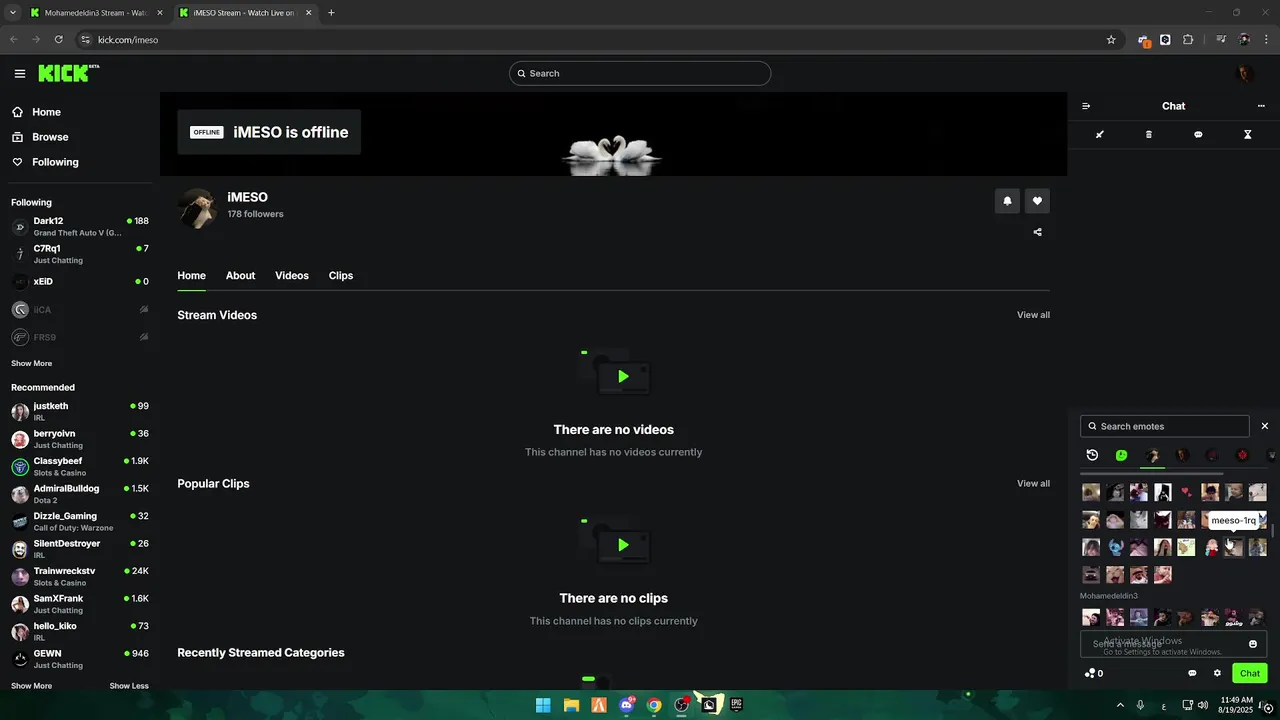The image size is (1280, 720).
Task: View all Stream Videos
Action: click(x=1033, y=315)
